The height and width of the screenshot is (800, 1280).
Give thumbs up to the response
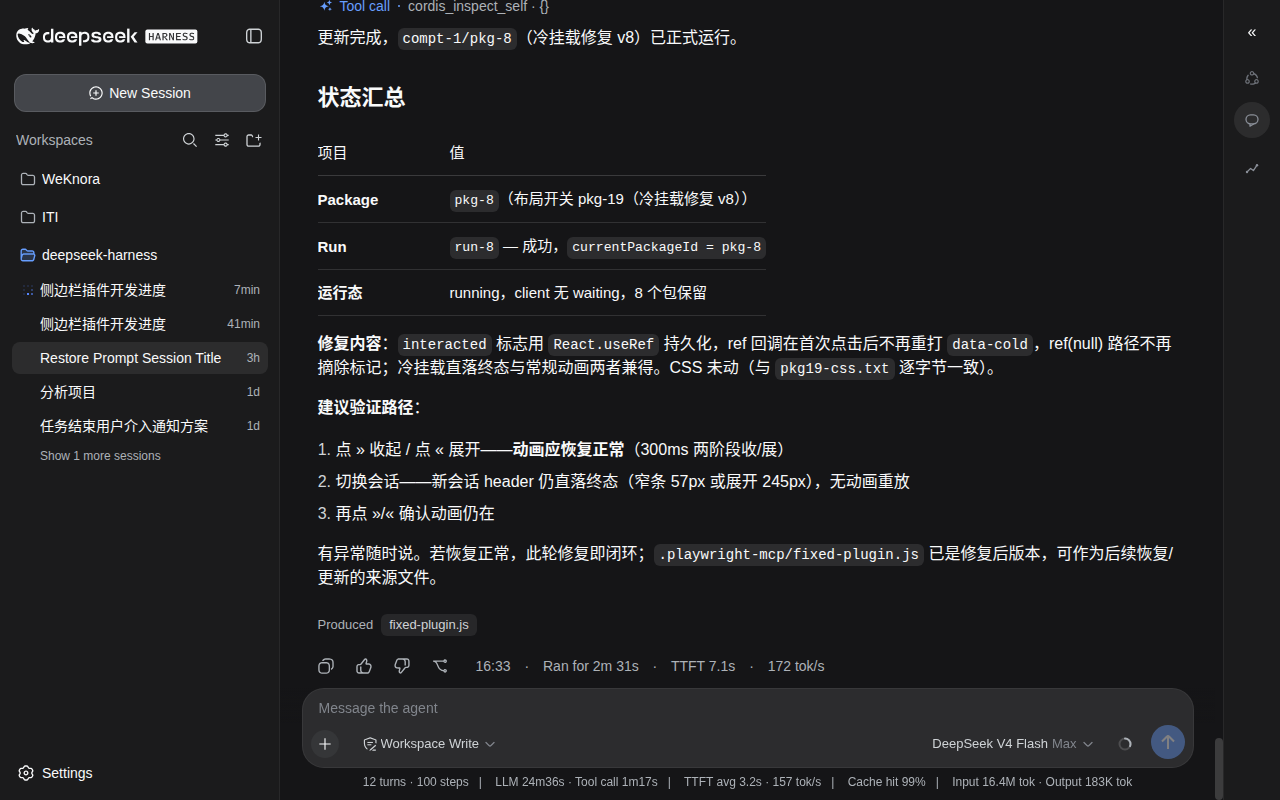click(x=364, y=666)
